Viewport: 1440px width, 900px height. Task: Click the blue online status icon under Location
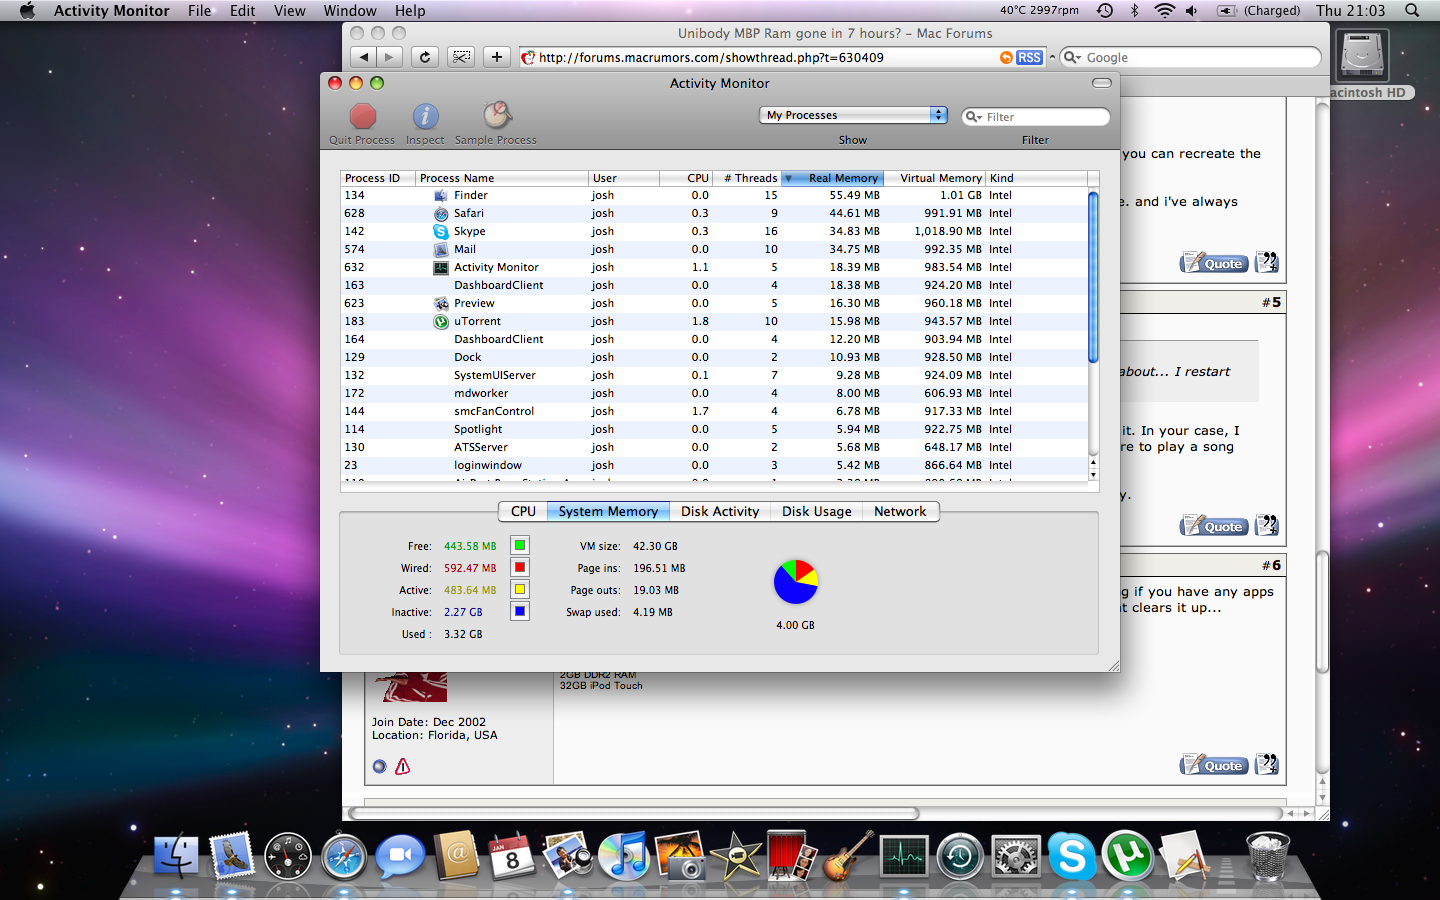point(379,767)
